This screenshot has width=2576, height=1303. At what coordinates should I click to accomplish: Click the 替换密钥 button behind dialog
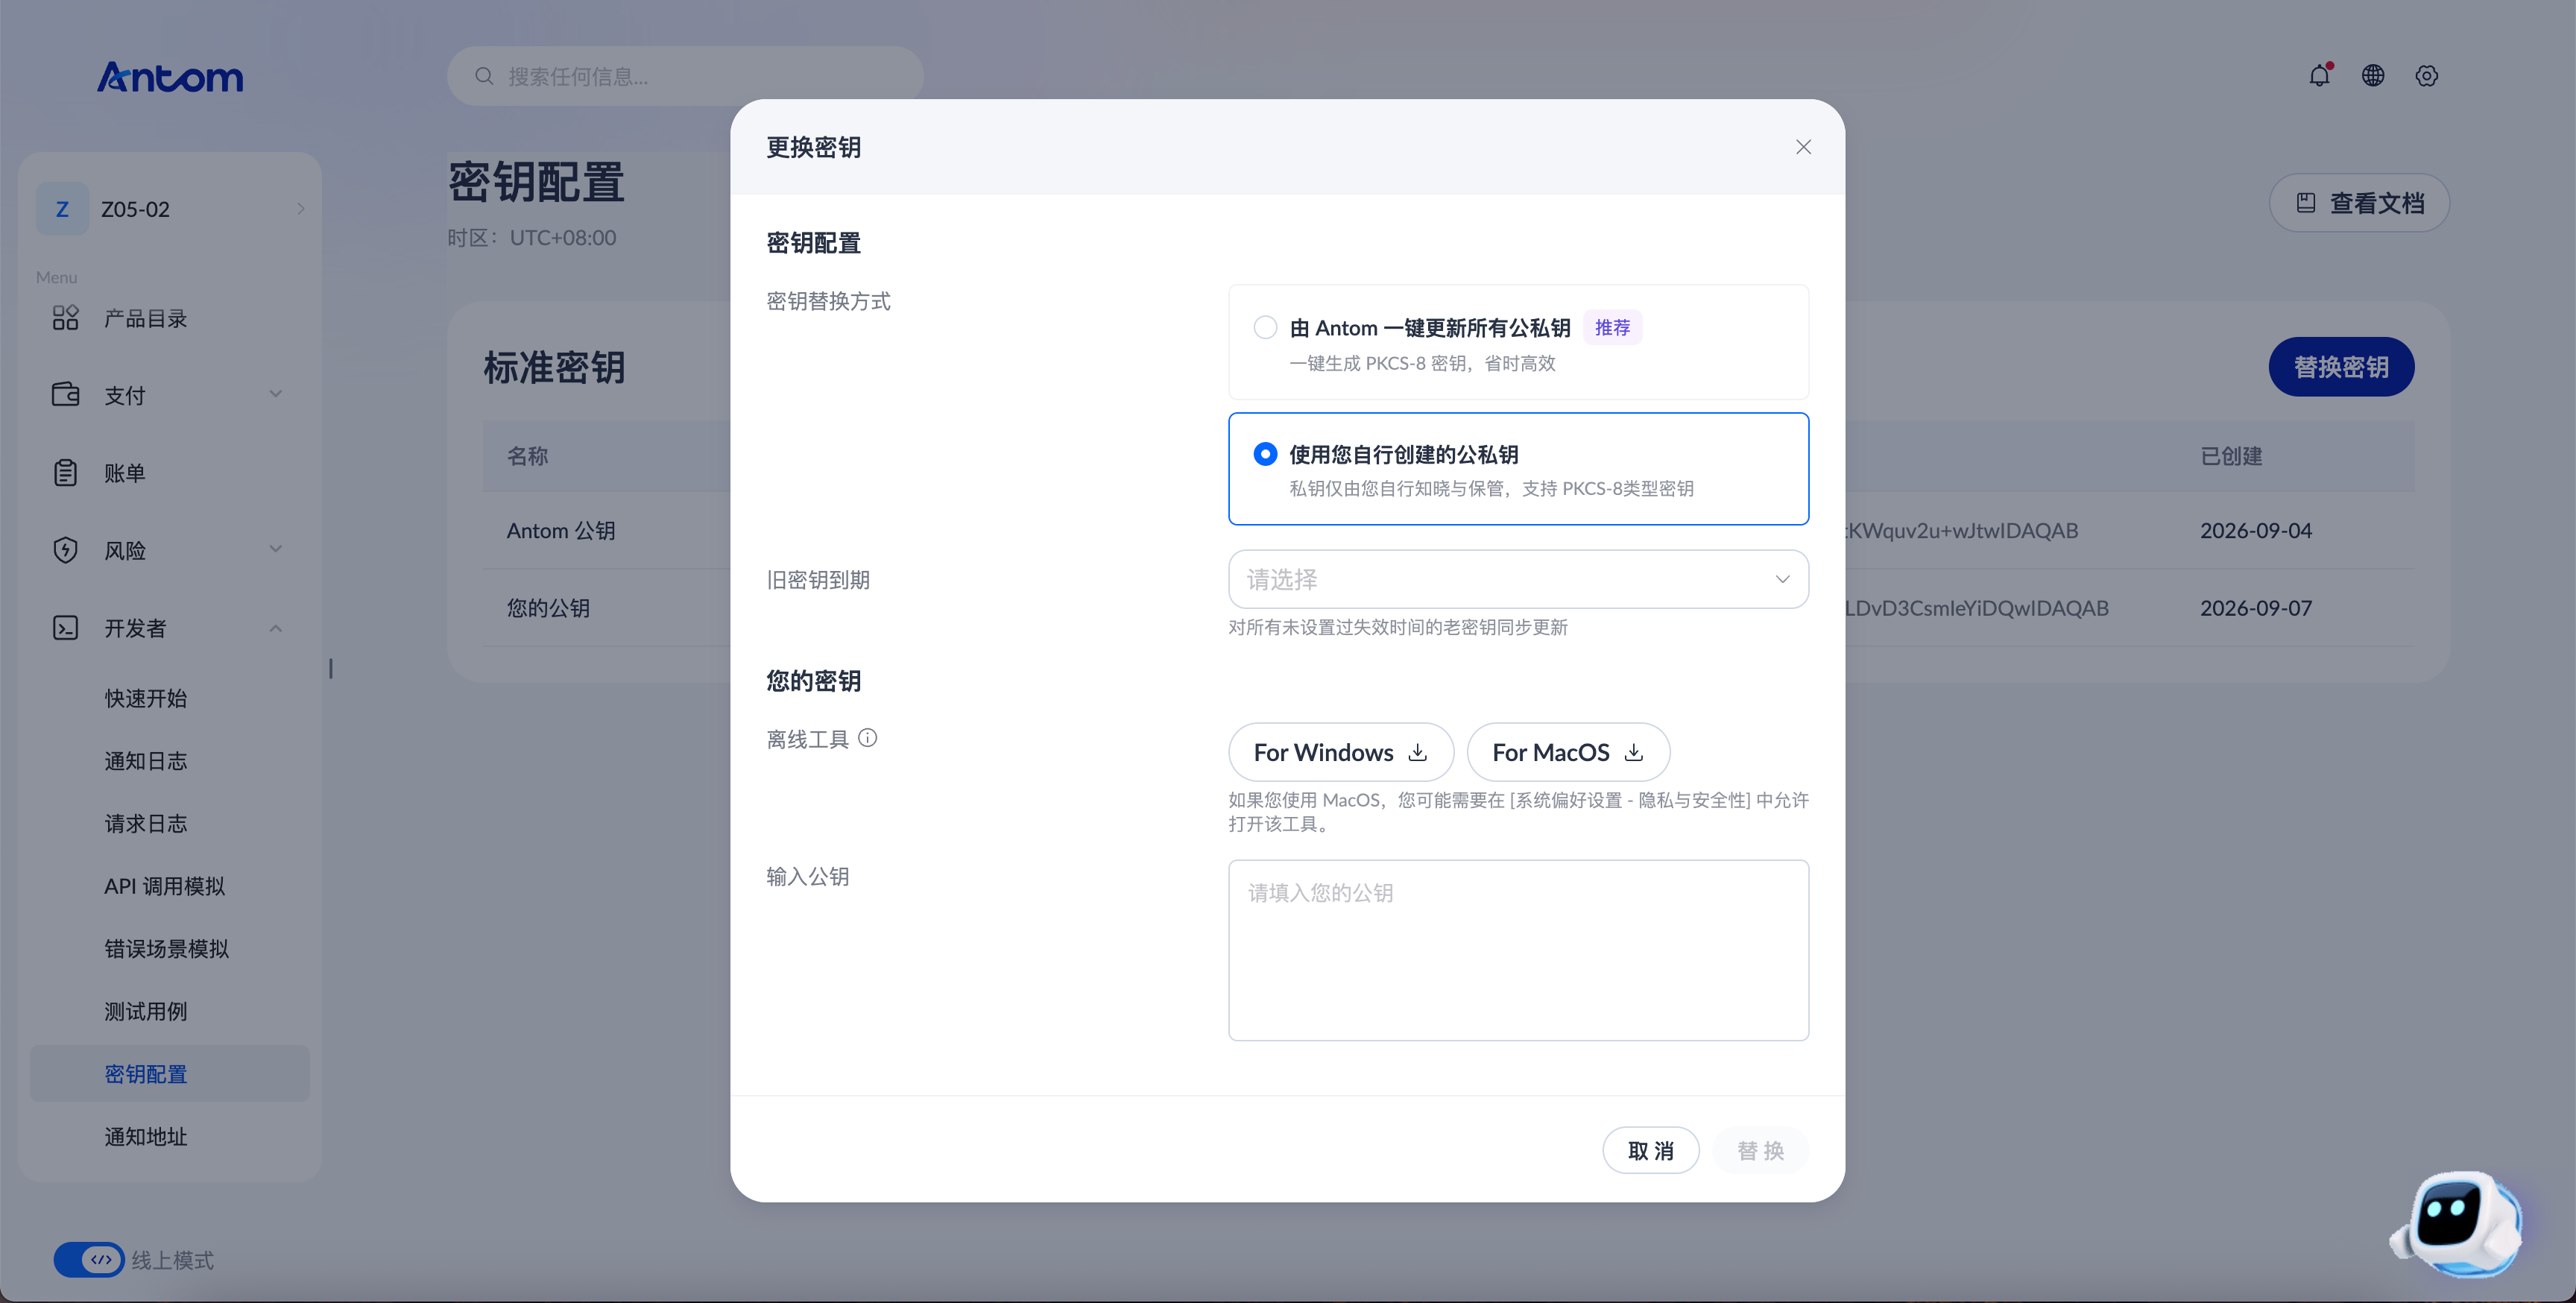pyautogui.click(x=2341, y=367)
